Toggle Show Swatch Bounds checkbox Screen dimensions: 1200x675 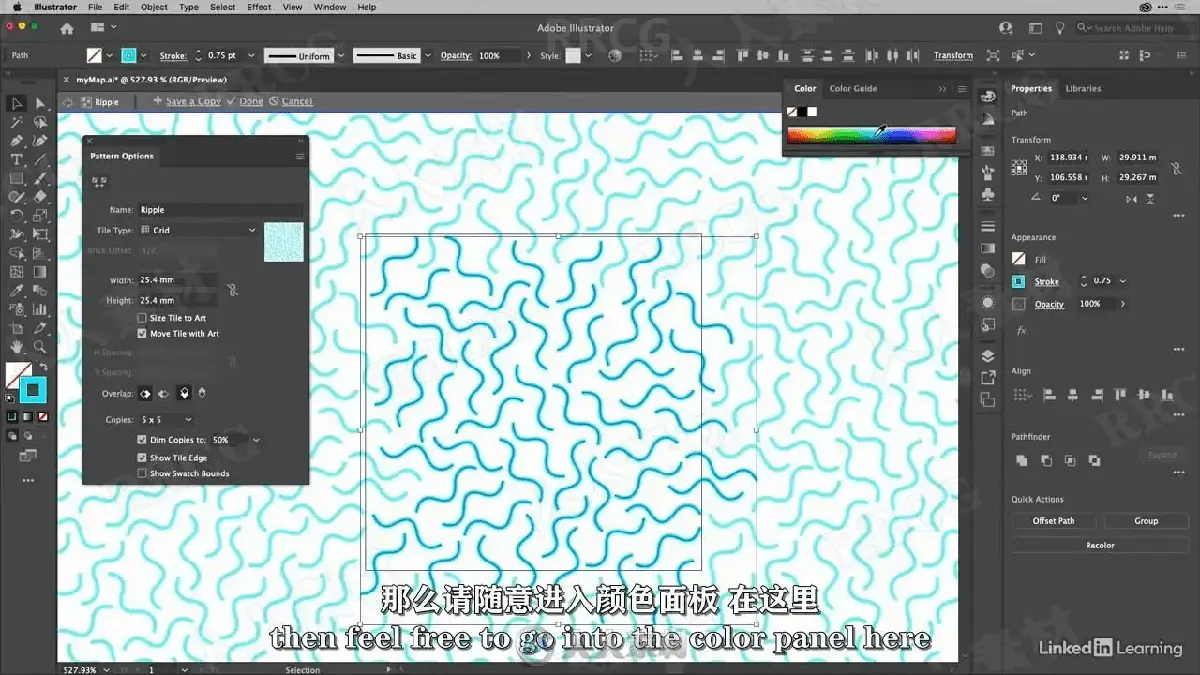click(141, 473)
